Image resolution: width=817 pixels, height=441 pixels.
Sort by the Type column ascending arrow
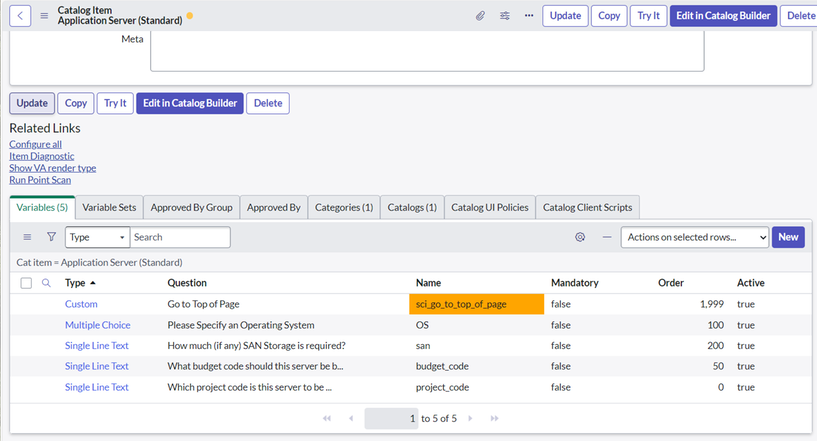click(93, 283)
